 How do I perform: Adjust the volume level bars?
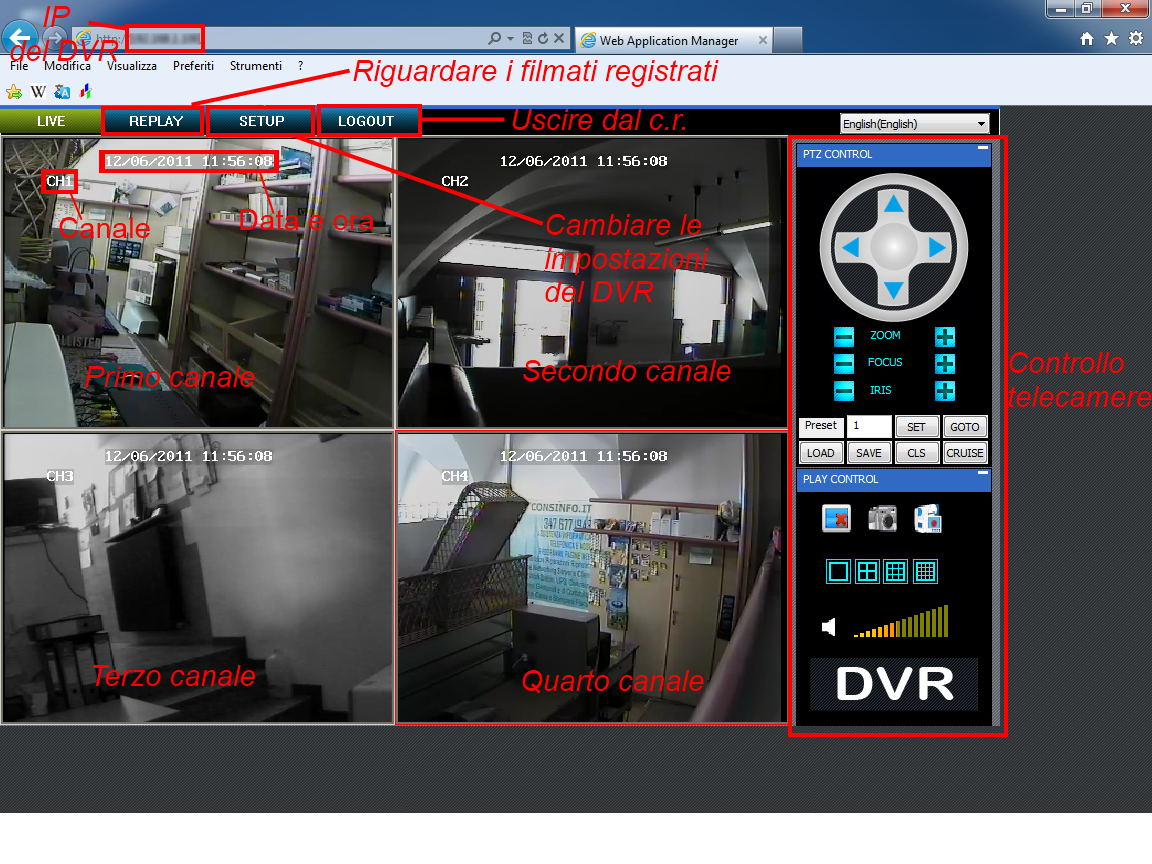(x=901, y=624)
